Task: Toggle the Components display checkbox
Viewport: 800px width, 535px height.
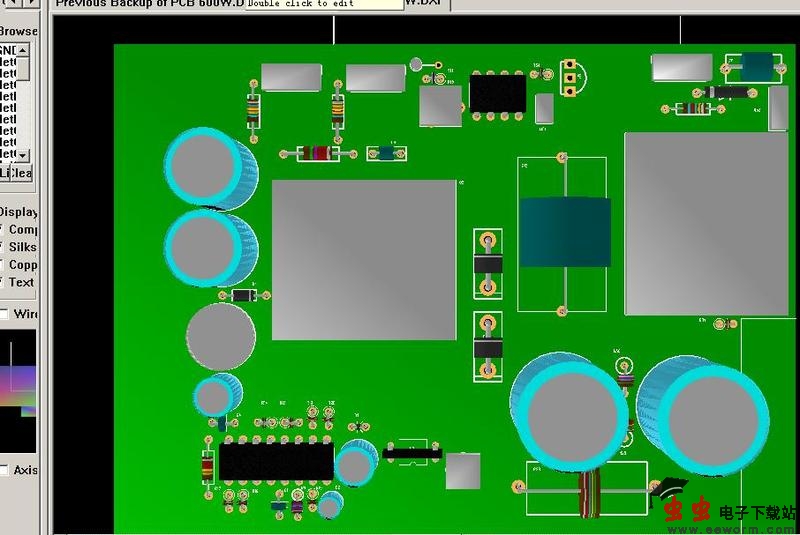Action: click(3, 230)
